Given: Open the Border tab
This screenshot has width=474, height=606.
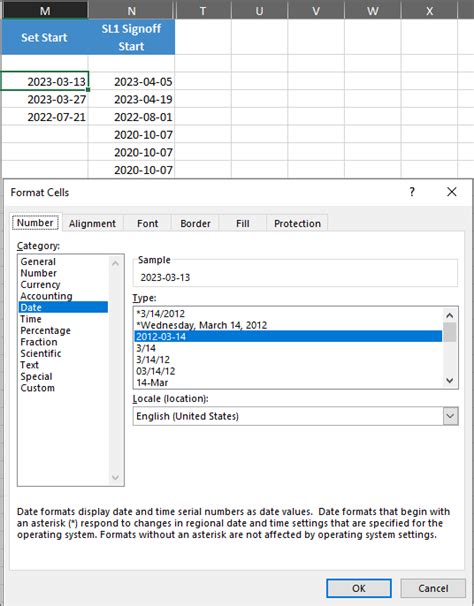Looking at the screenshot, I should [x=195, y=223].
